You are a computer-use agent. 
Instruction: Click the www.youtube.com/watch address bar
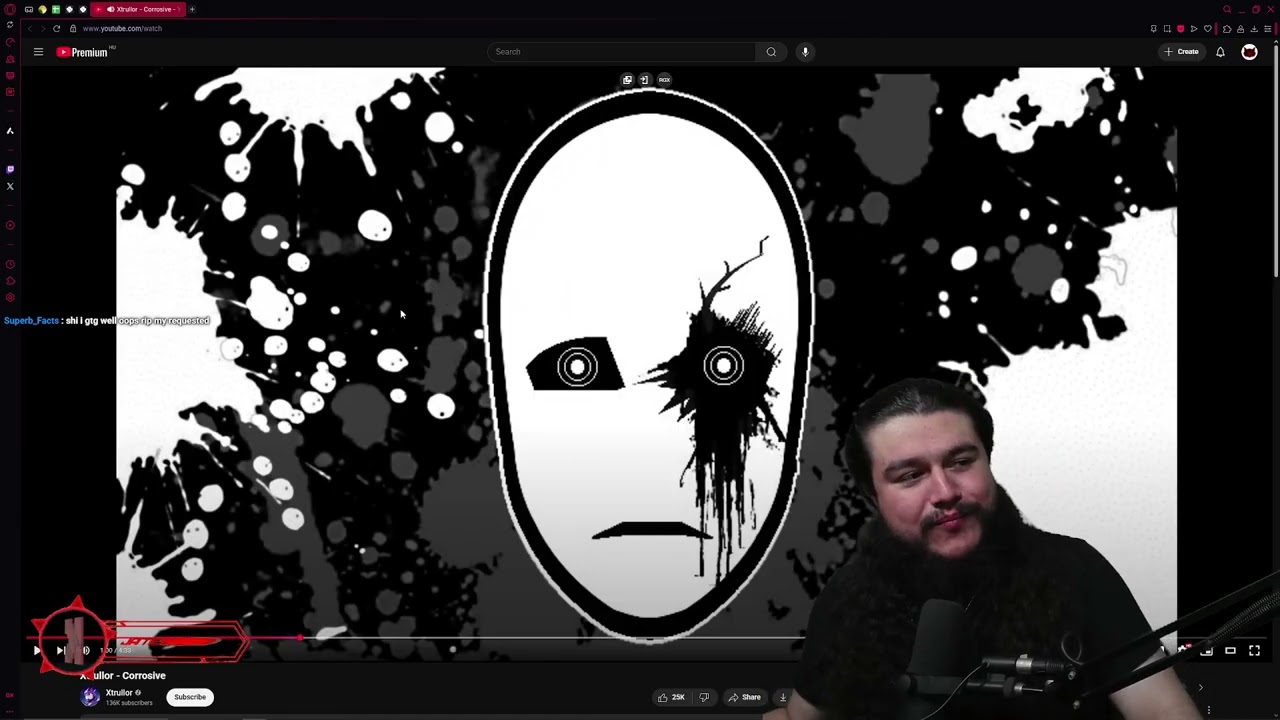pos(122,28)
